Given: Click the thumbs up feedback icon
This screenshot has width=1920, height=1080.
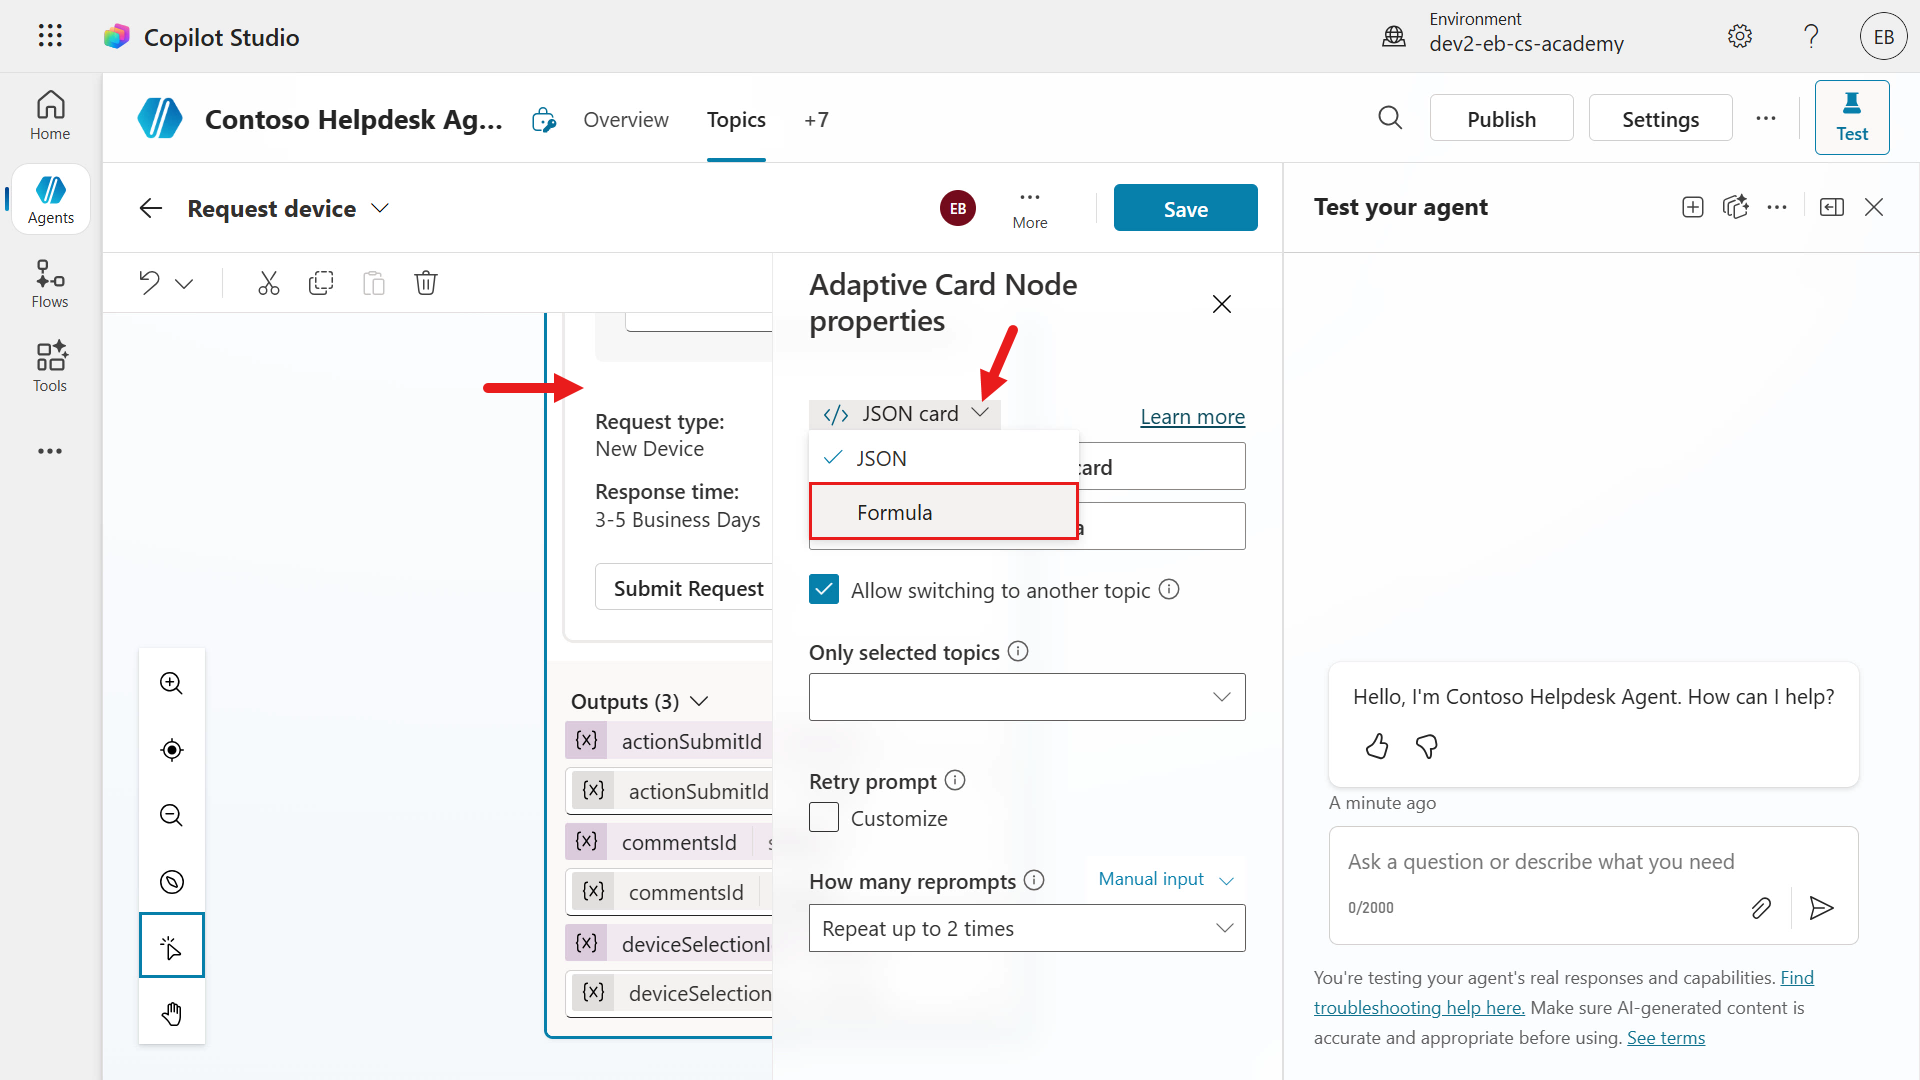Looking at the screenshot, I should 1377,746.
